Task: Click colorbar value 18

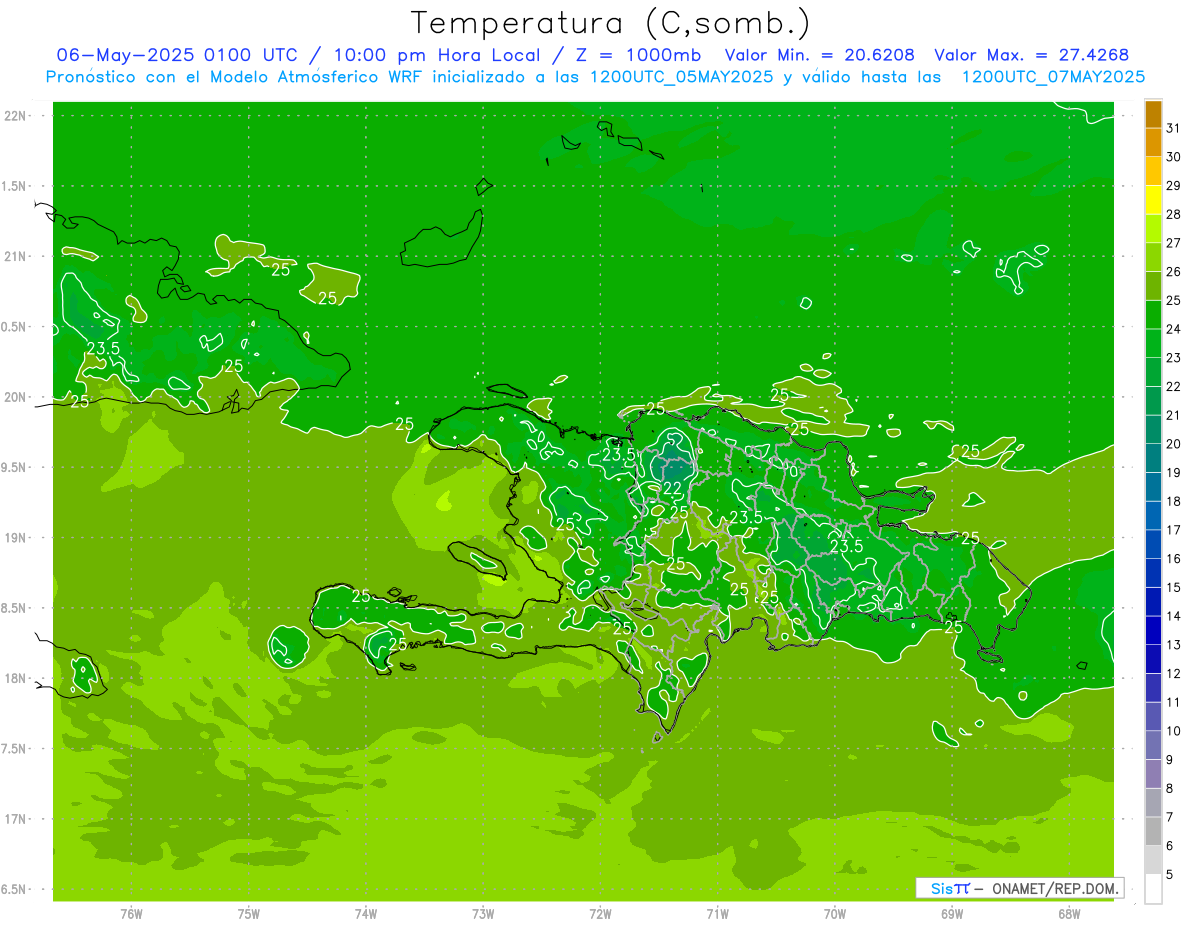Action: point(1174,502)
